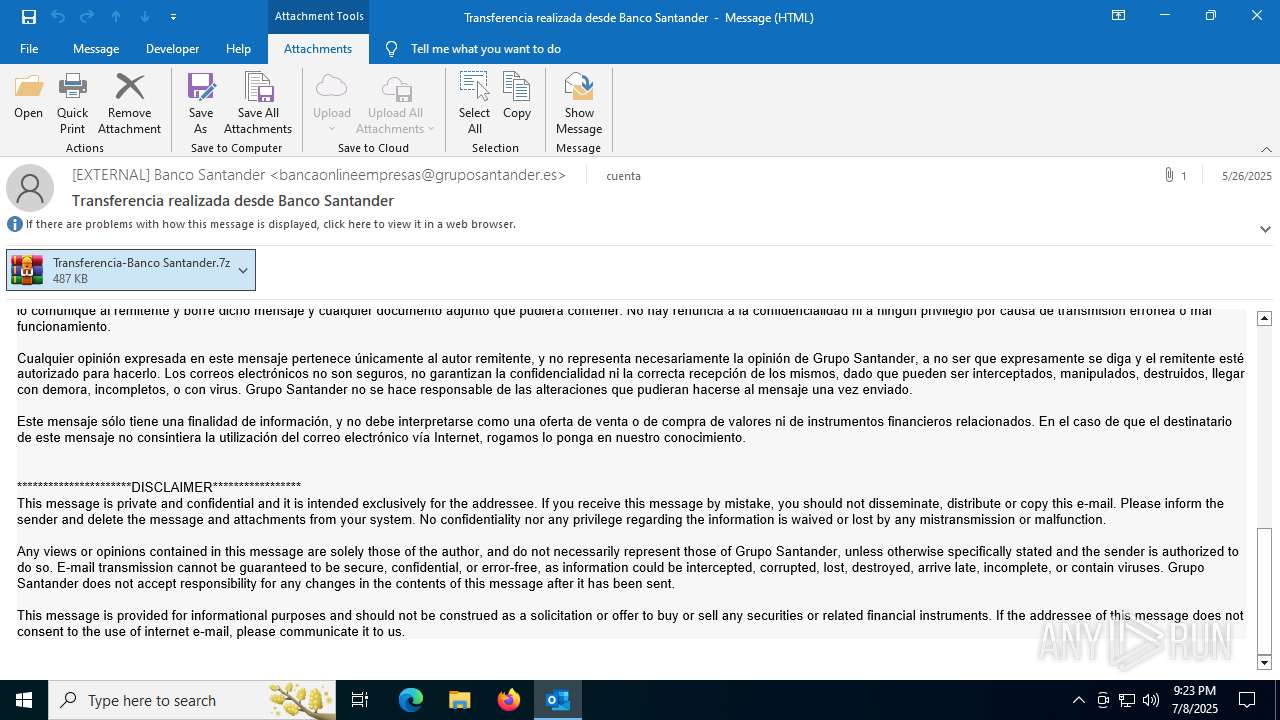Viewport: 1280px width, 720px height.
Task: Click the attachment 7z archive icon
Action: click(27, 270)
